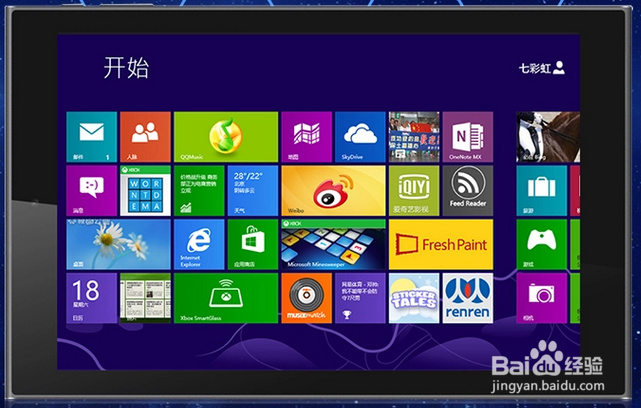Launch the Sticker Tales tile
641x408 pixels.
(x=414, y=298)
